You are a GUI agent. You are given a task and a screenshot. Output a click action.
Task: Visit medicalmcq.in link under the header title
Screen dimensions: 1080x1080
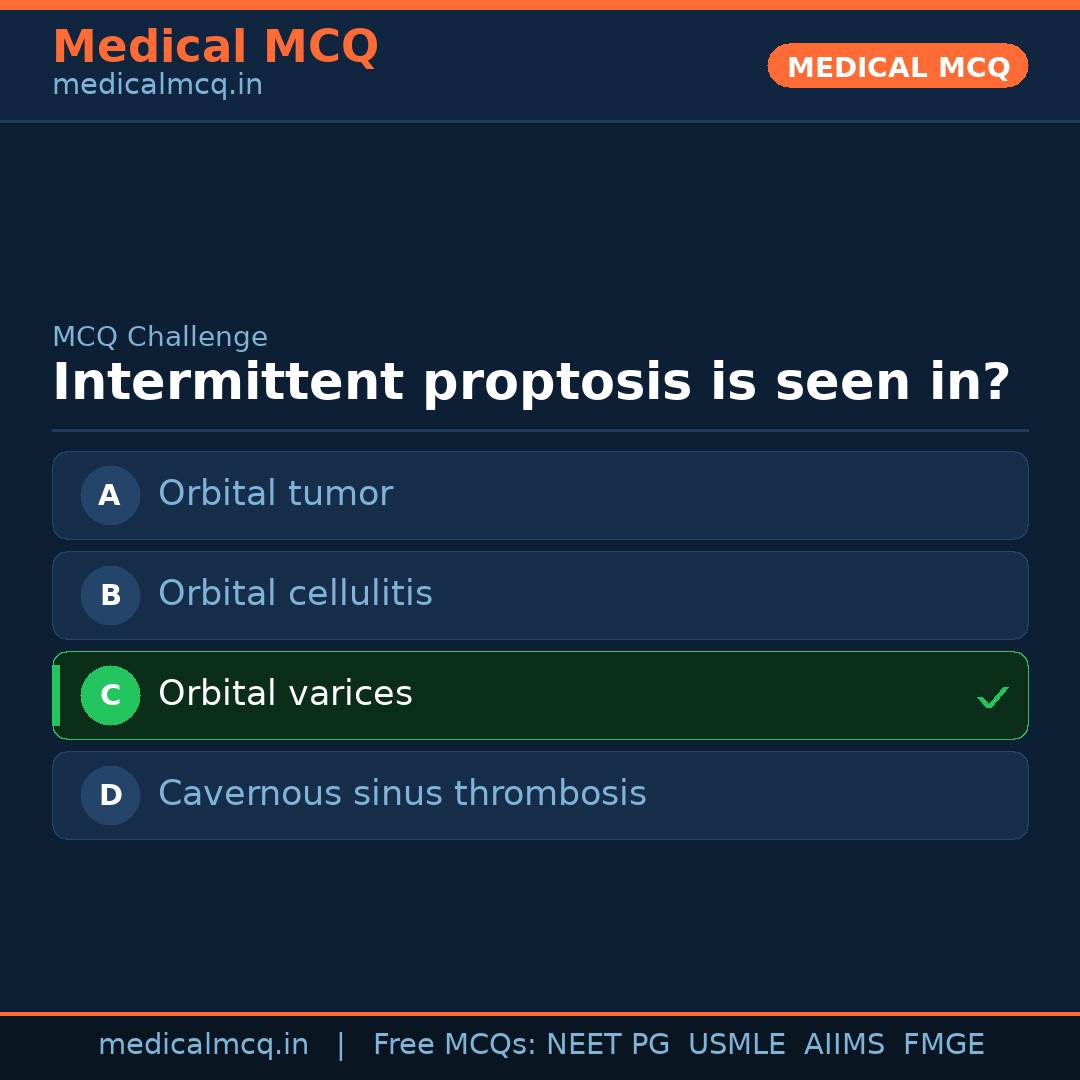pyautogui.click(x=157, y=86)
